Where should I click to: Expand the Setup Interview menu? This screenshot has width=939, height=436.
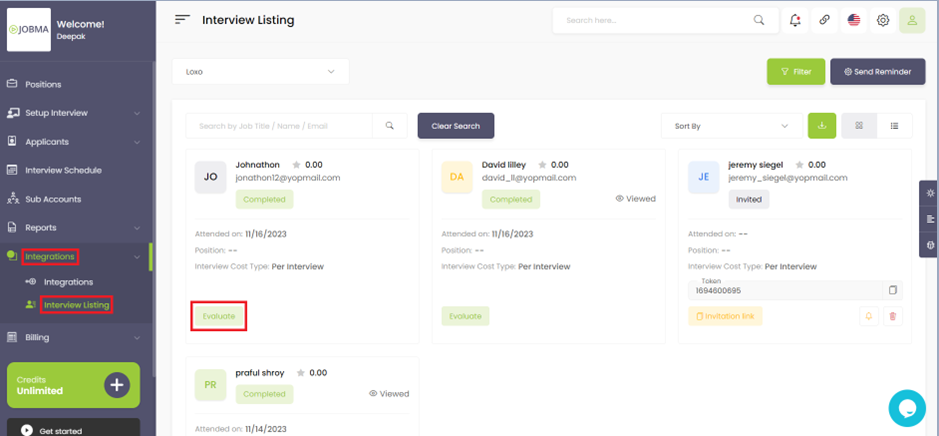[74, 113]
